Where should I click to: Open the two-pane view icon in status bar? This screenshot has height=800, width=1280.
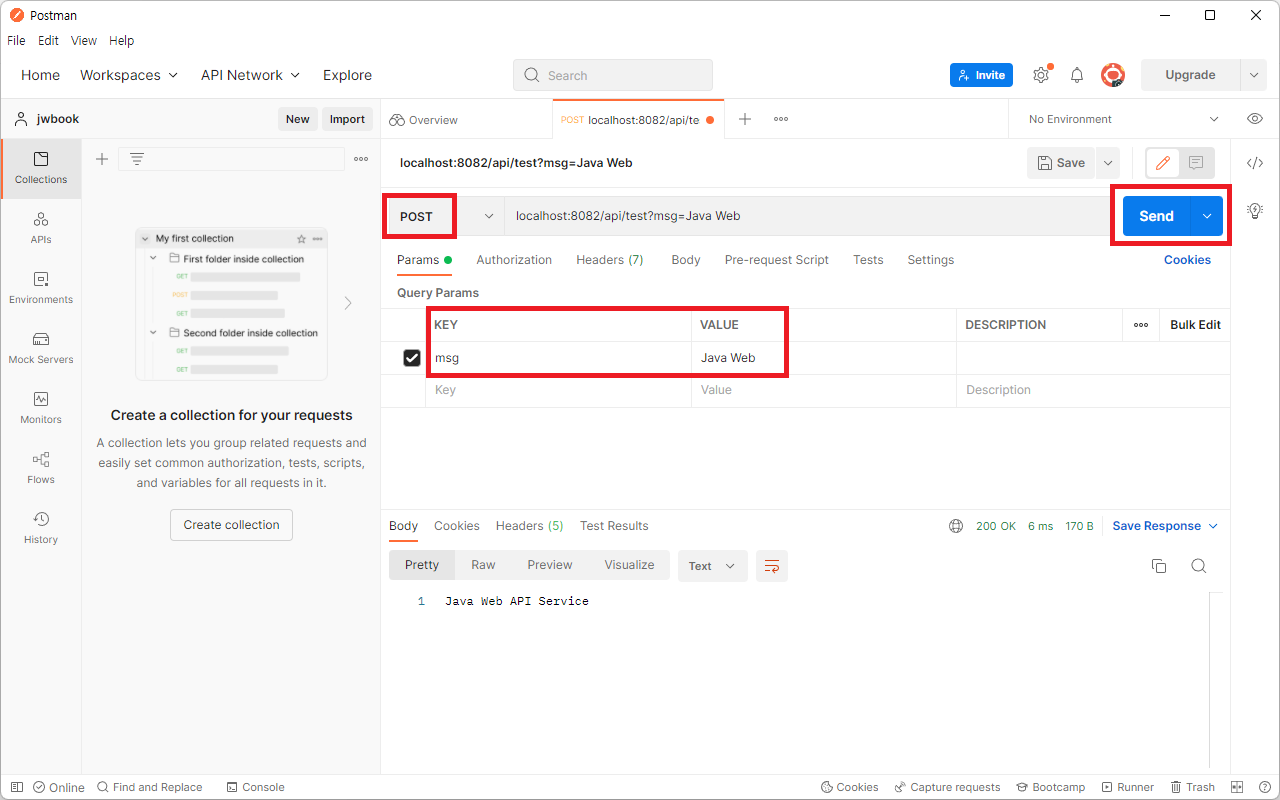(x=1237, y=787)
